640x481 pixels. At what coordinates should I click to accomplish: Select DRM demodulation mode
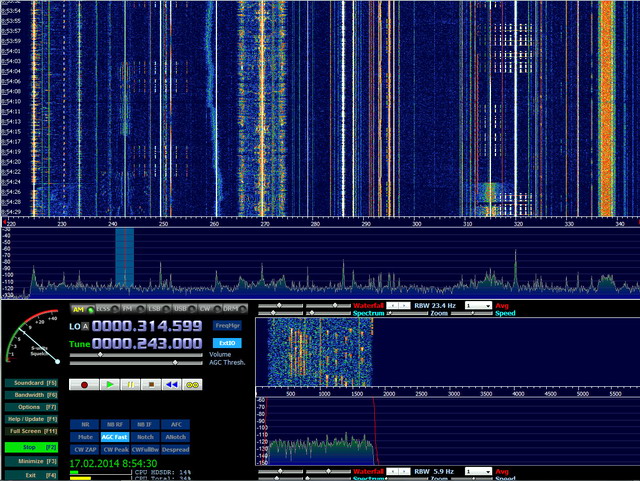coord(235,309)
